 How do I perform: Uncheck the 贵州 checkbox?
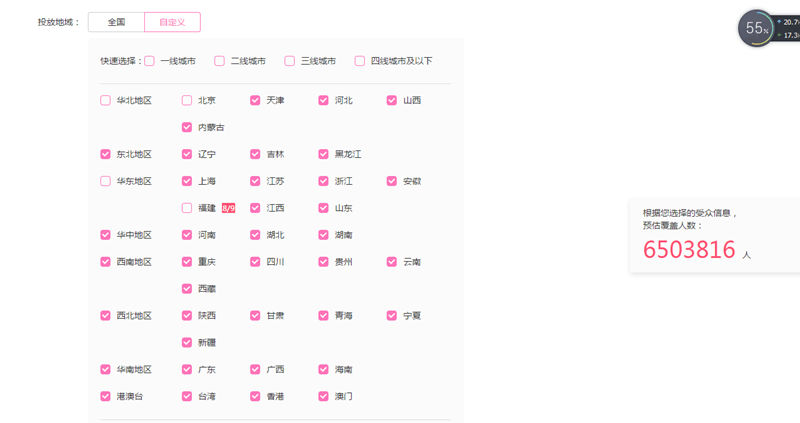pos(323,262)
